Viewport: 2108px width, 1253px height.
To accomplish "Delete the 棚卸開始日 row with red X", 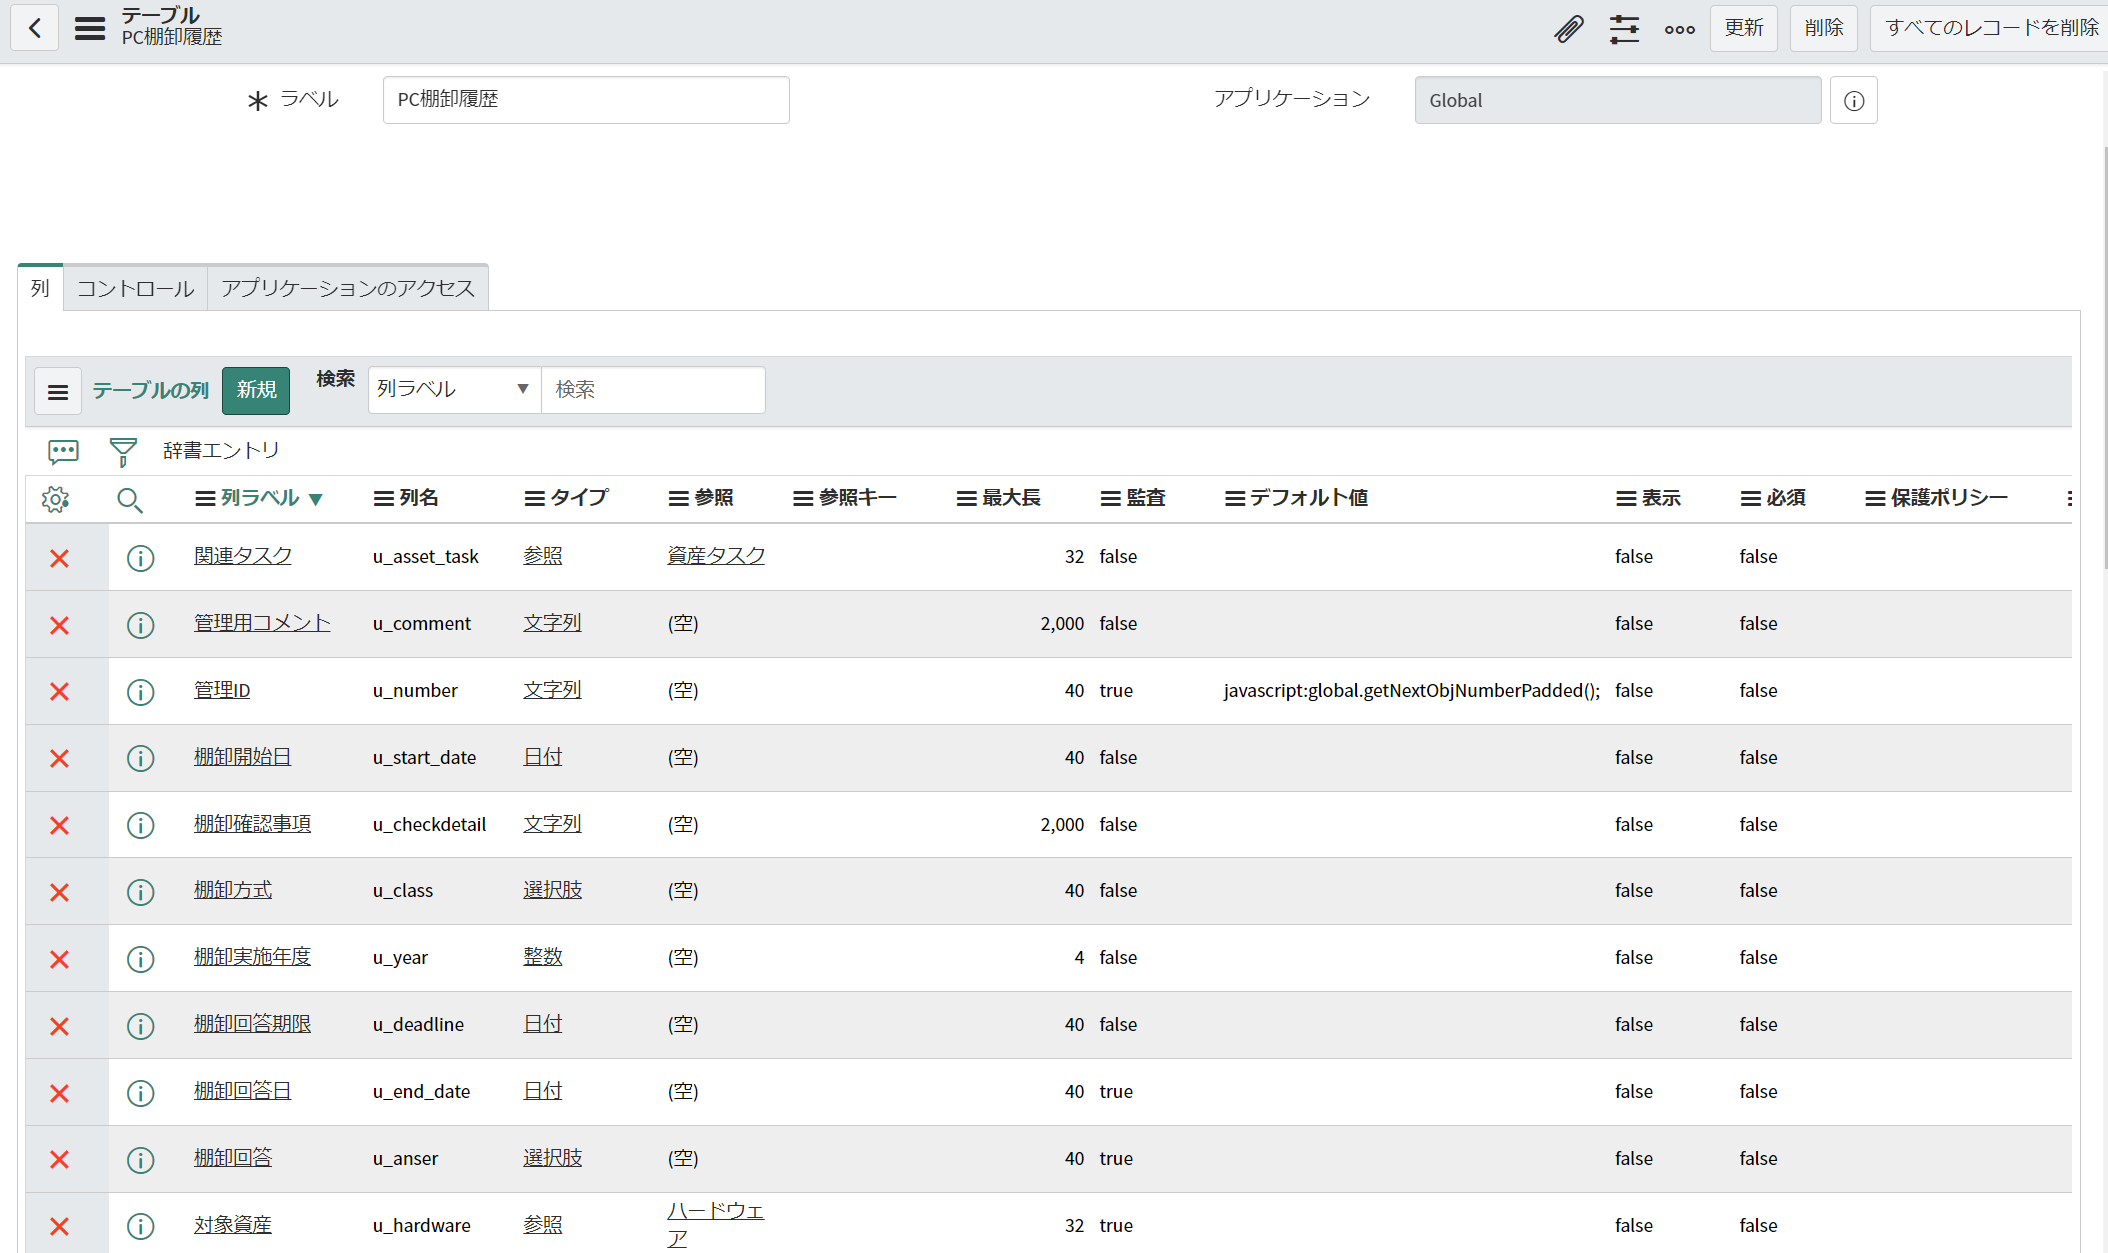I will (x=60, y=758).
